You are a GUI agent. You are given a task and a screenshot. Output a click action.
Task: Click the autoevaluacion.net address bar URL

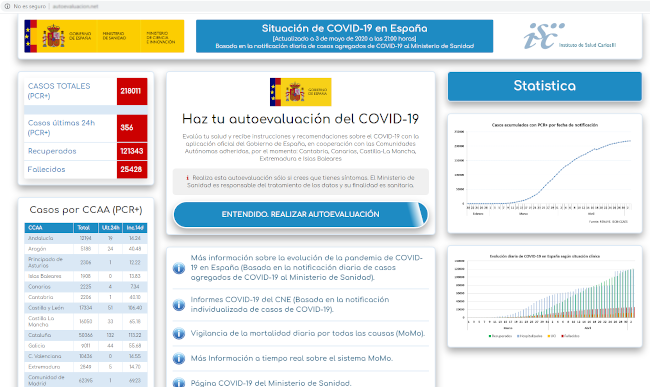tap(75, 6)
